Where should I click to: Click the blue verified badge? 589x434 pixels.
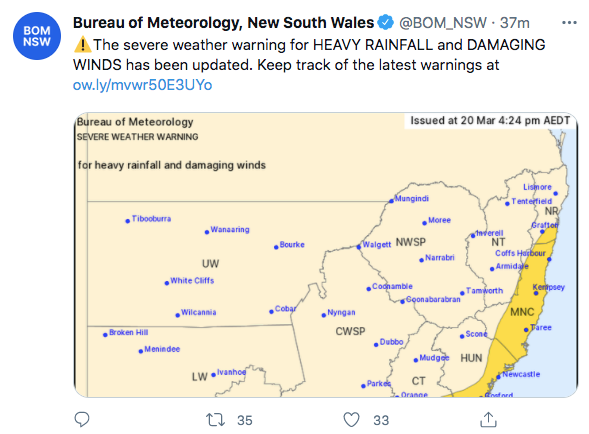point(385,23)
